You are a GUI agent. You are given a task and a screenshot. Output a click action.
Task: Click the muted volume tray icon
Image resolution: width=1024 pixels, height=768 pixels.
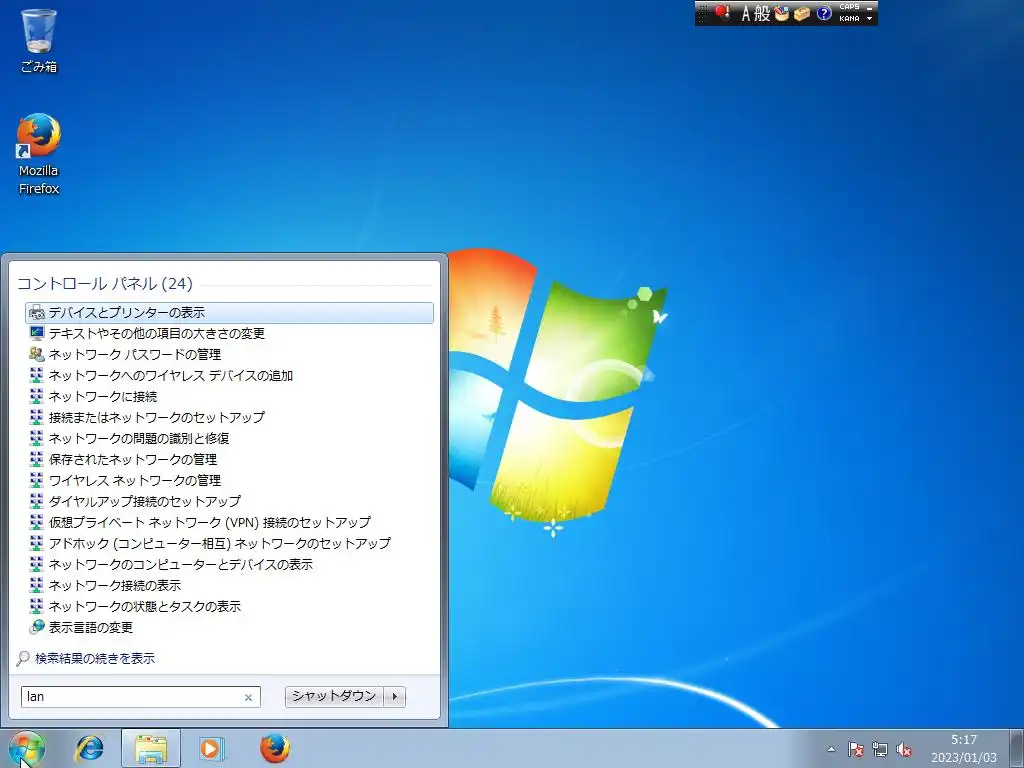904,749
